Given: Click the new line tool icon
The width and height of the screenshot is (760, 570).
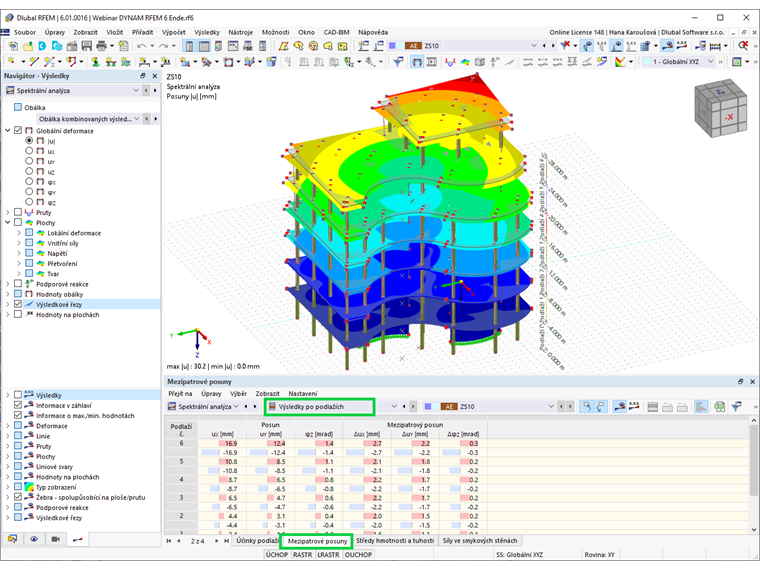Looking at the screenshot, I should click(x=33, y=62).
